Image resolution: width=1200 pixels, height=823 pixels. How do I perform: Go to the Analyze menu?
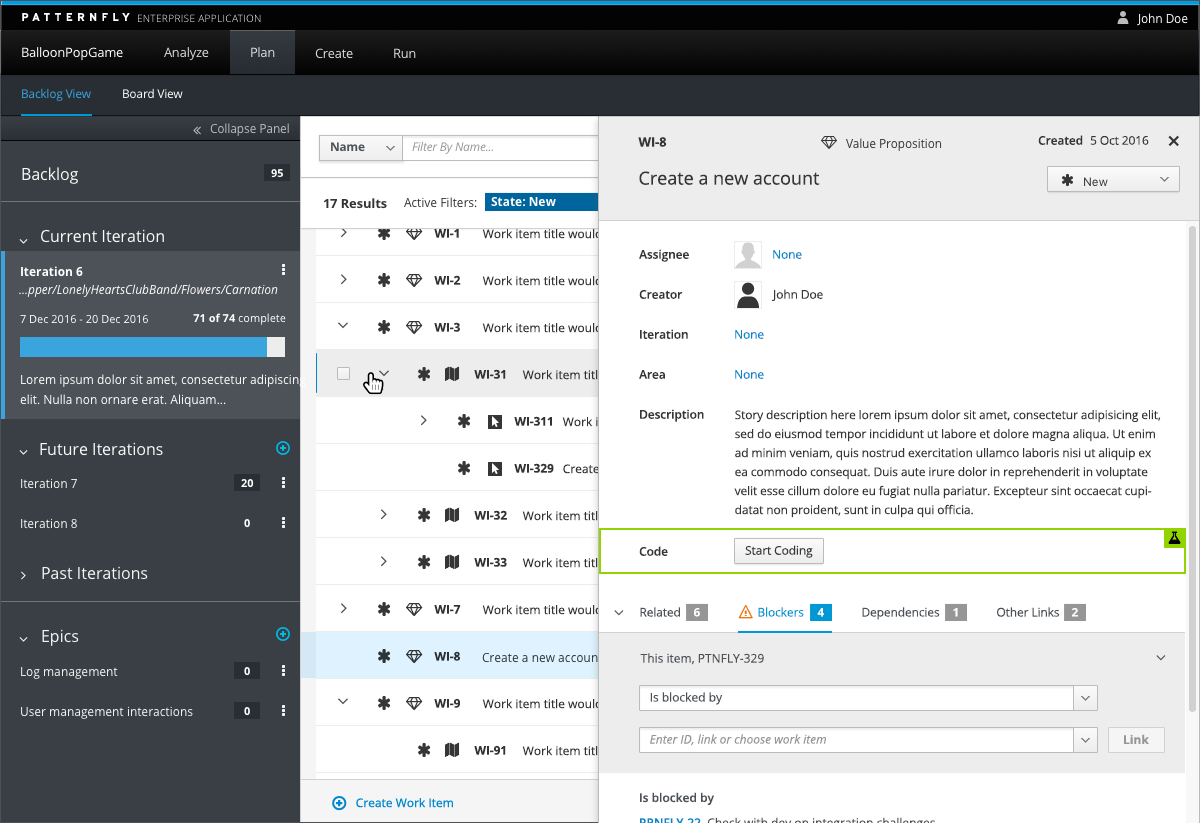[x=186, y=53]
